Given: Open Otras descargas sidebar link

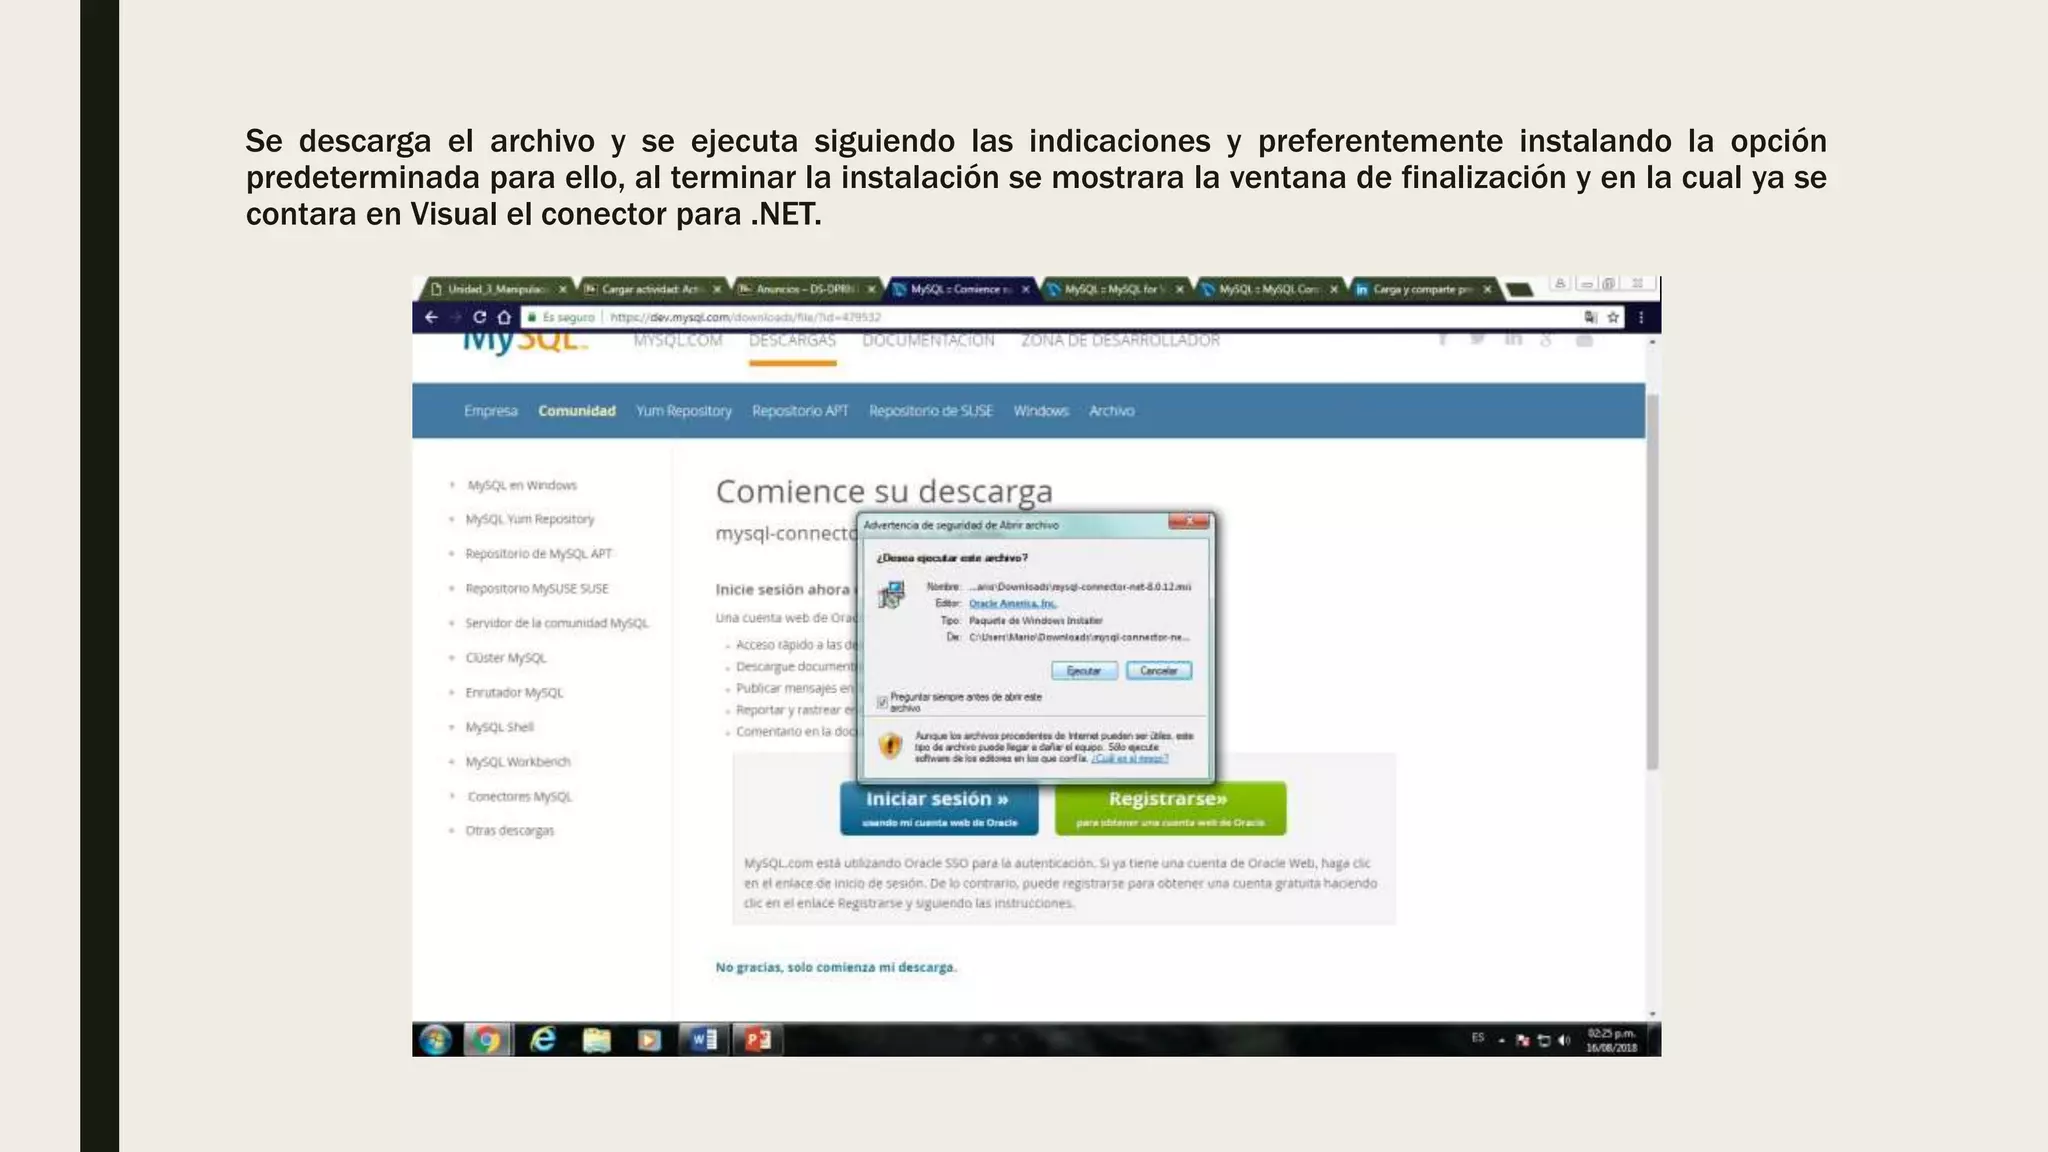Looking at the screenshot, I should tap(510, 831).
